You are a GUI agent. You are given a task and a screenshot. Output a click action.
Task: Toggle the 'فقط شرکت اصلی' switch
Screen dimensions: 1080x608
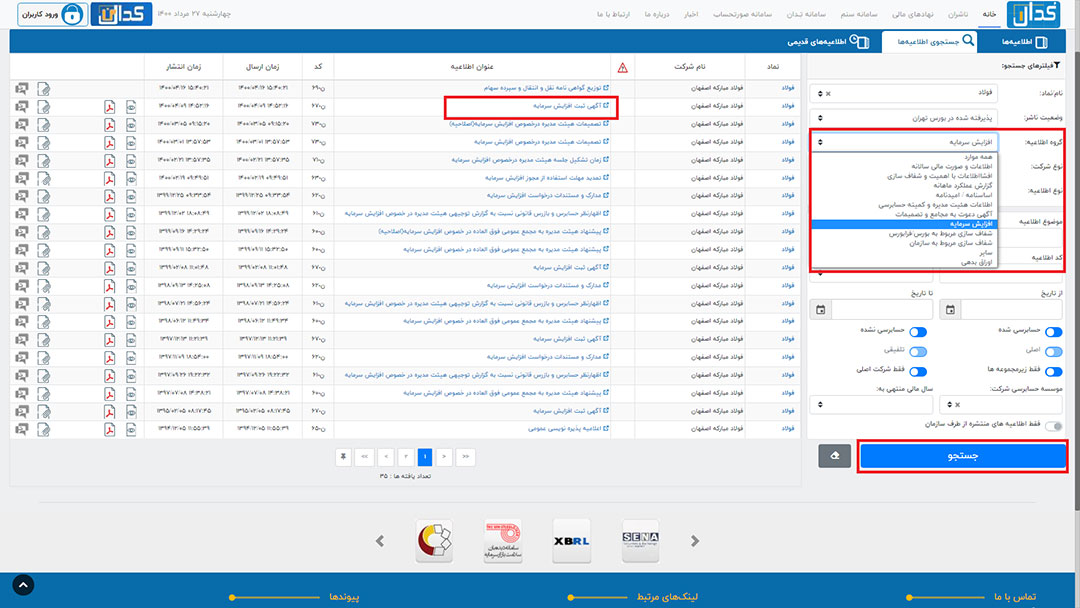tap(917, 372)
